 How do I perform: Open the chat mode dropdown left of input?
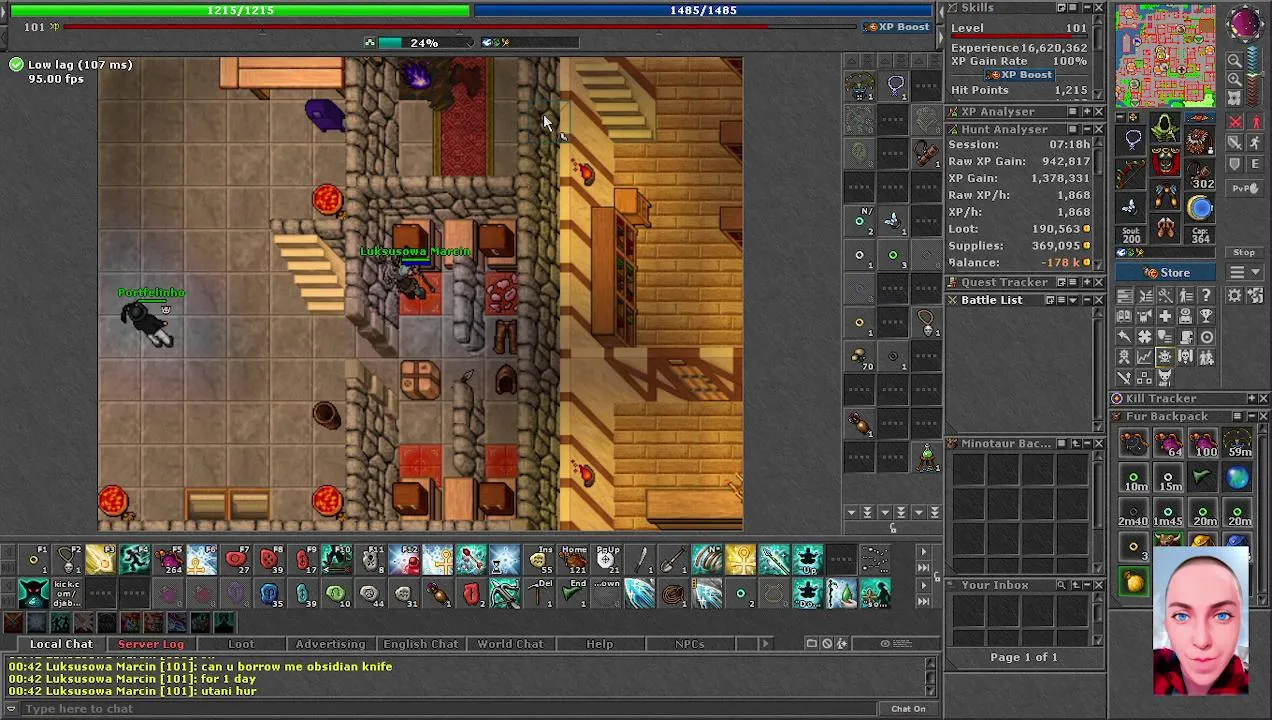click(11, 709)
